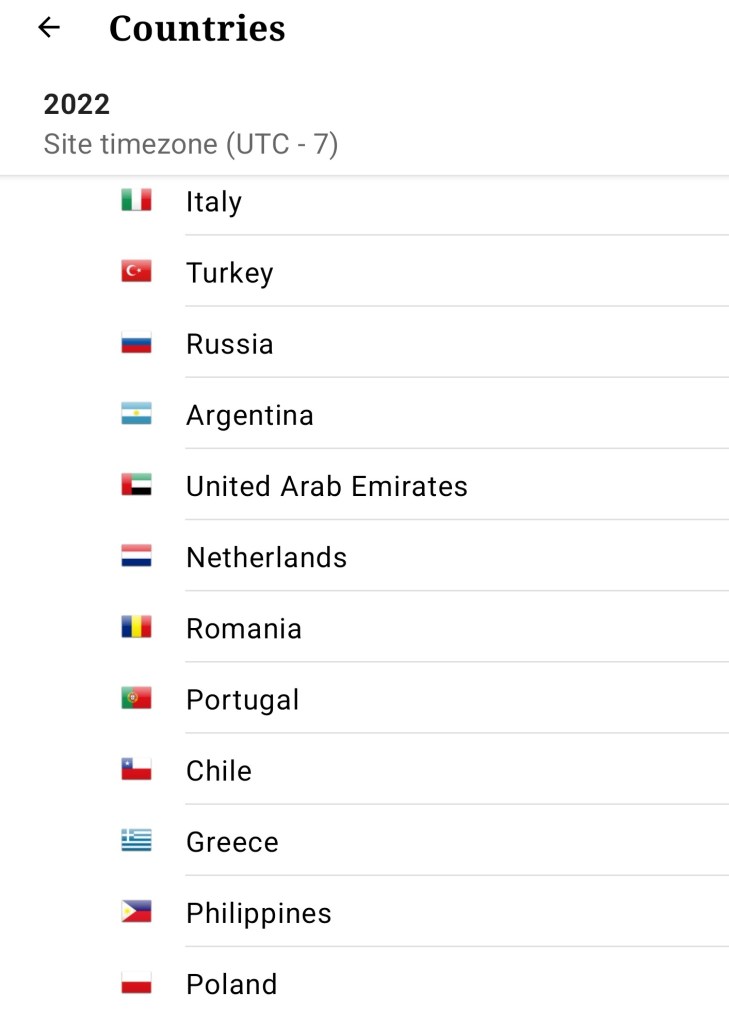Select the Portugal flag icon
The height and width of the screenshot is (1024, 729).
pyautogui.click(x=136, y=699)
